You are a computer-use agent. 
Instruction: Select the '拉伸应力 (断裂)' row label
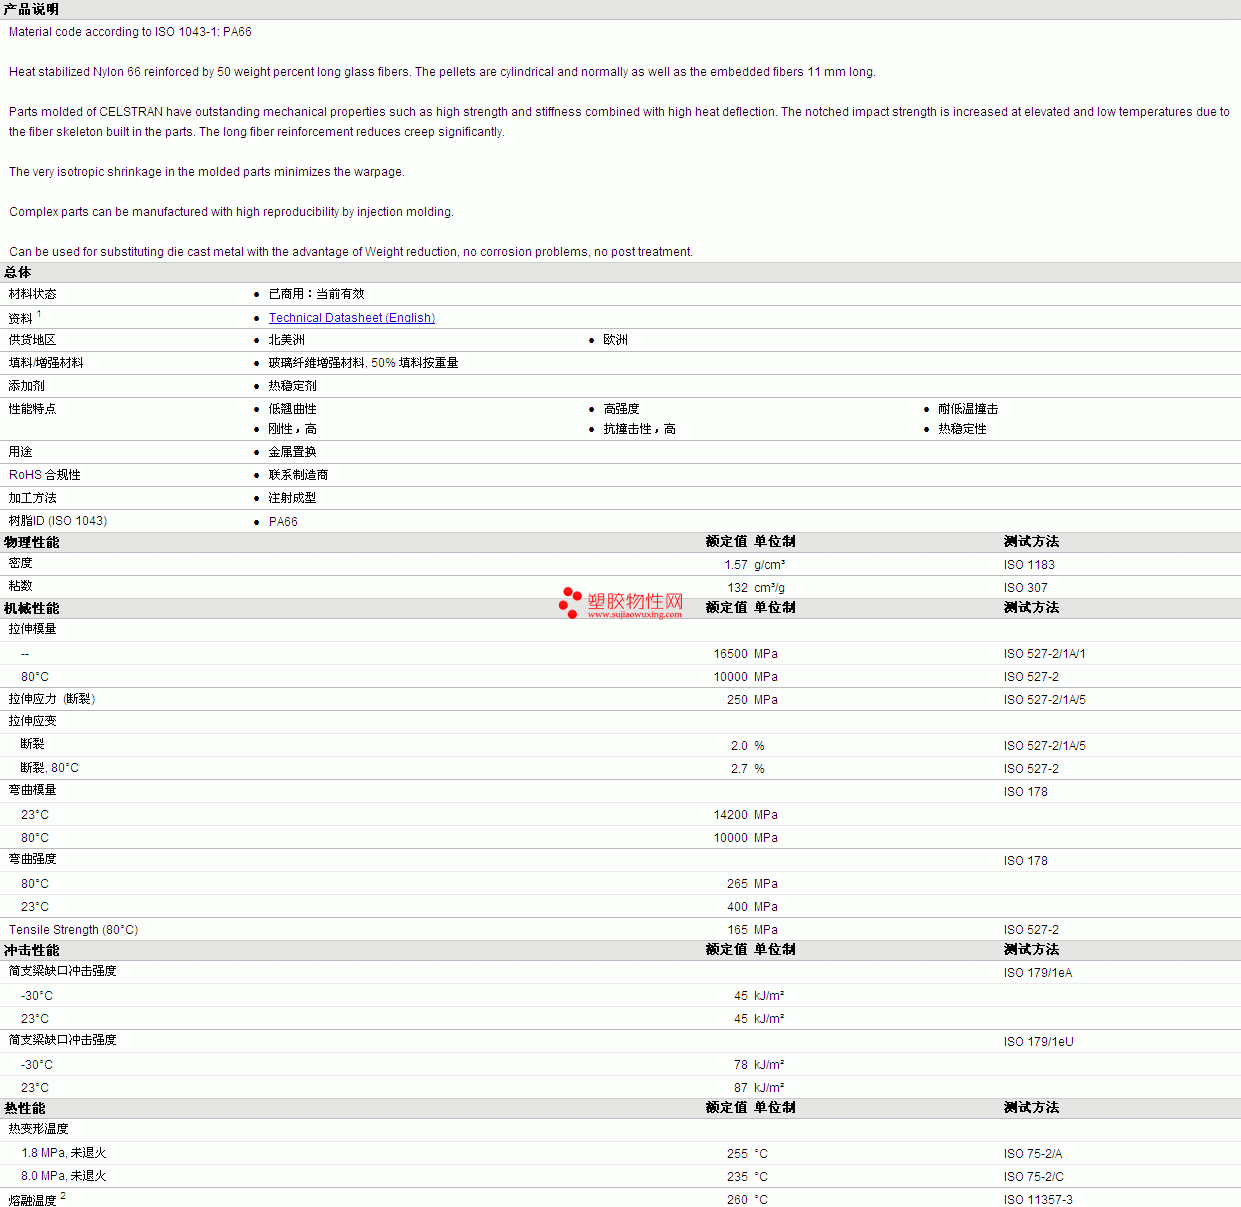(x=52, y=699)
